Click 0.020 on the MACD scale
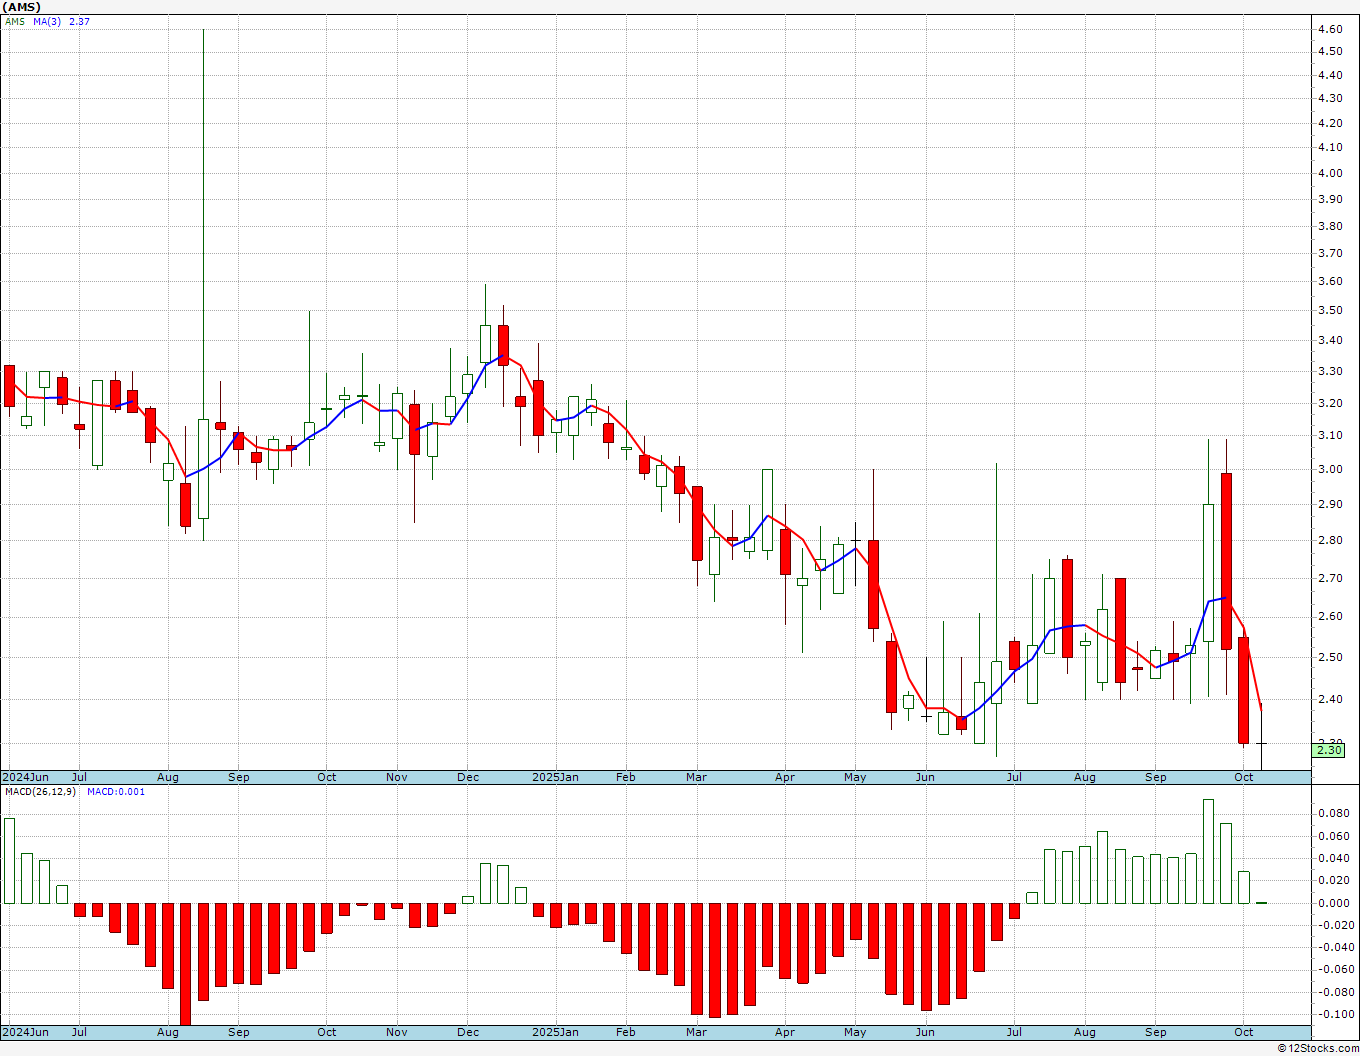The width and height of the screenshot is (1360, 1056). tap(1333, 881)
